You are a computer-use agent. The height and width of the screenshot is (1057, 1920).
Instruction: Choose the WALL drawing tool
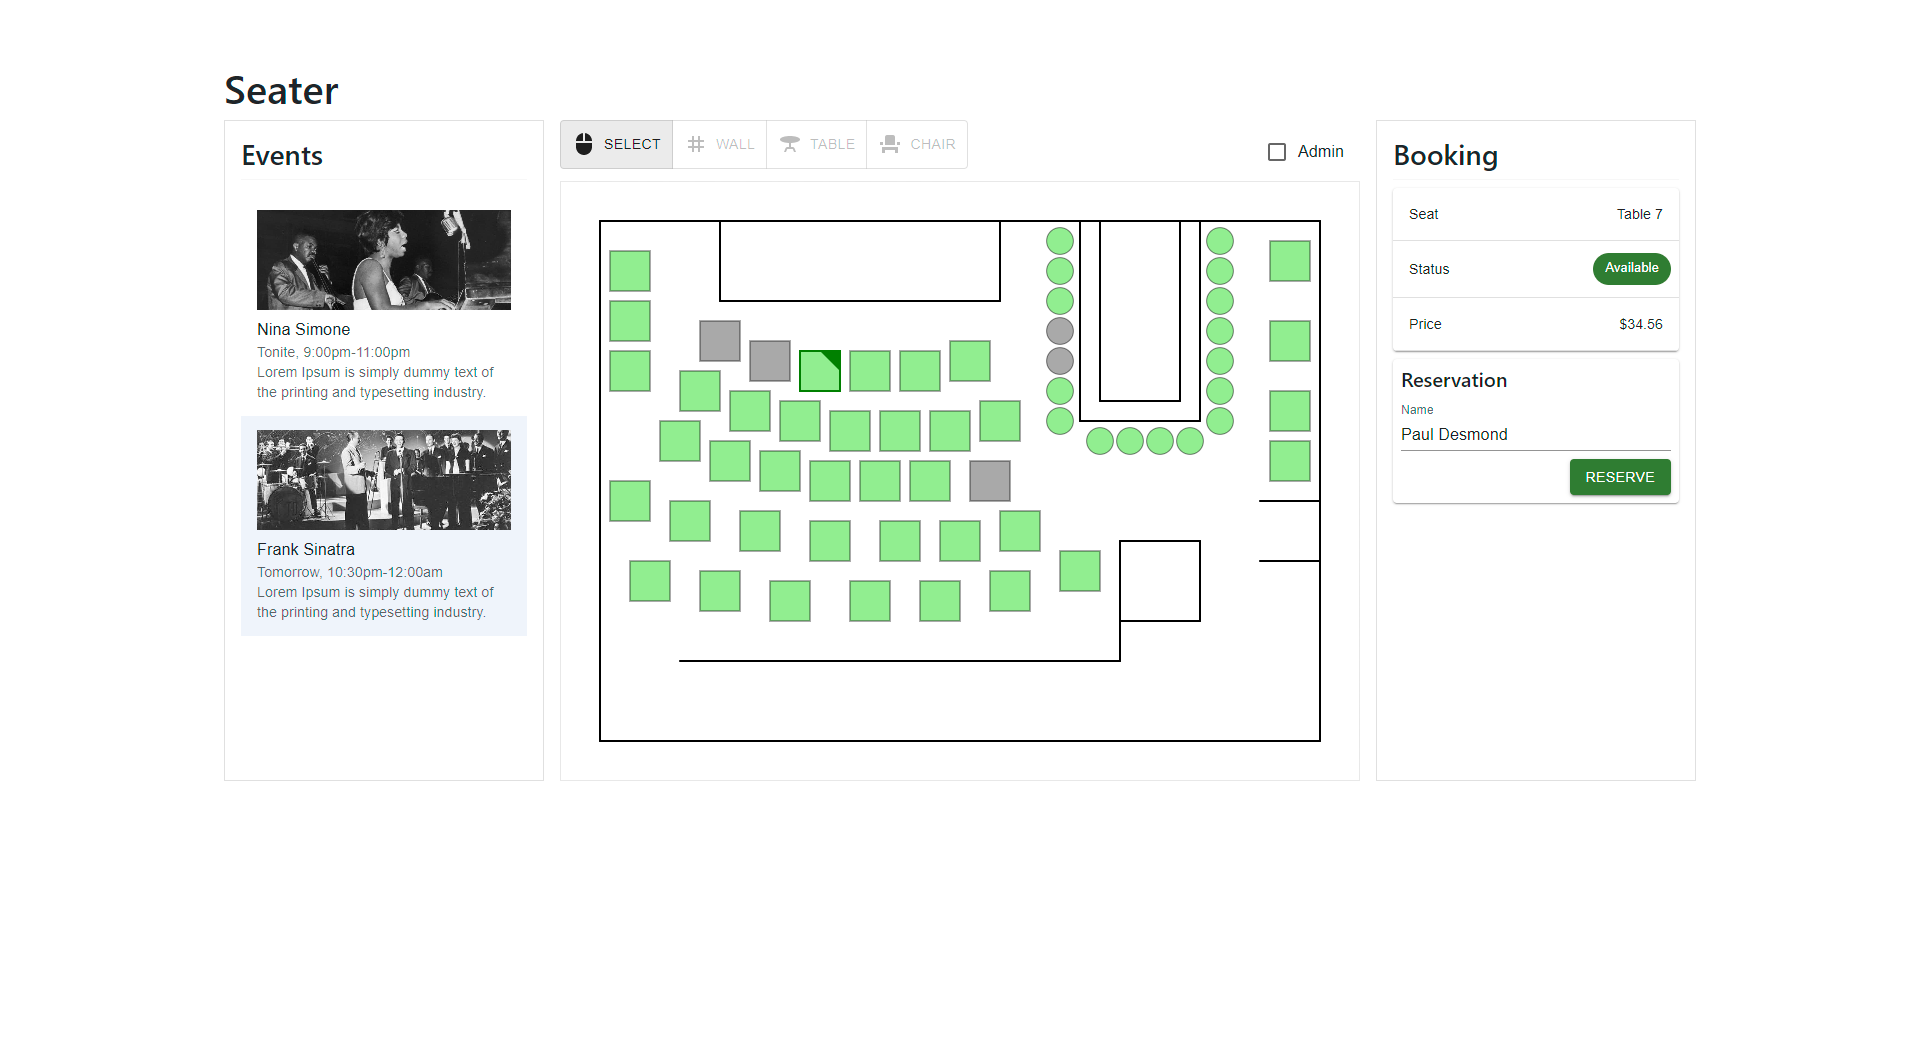coord(720,144)
